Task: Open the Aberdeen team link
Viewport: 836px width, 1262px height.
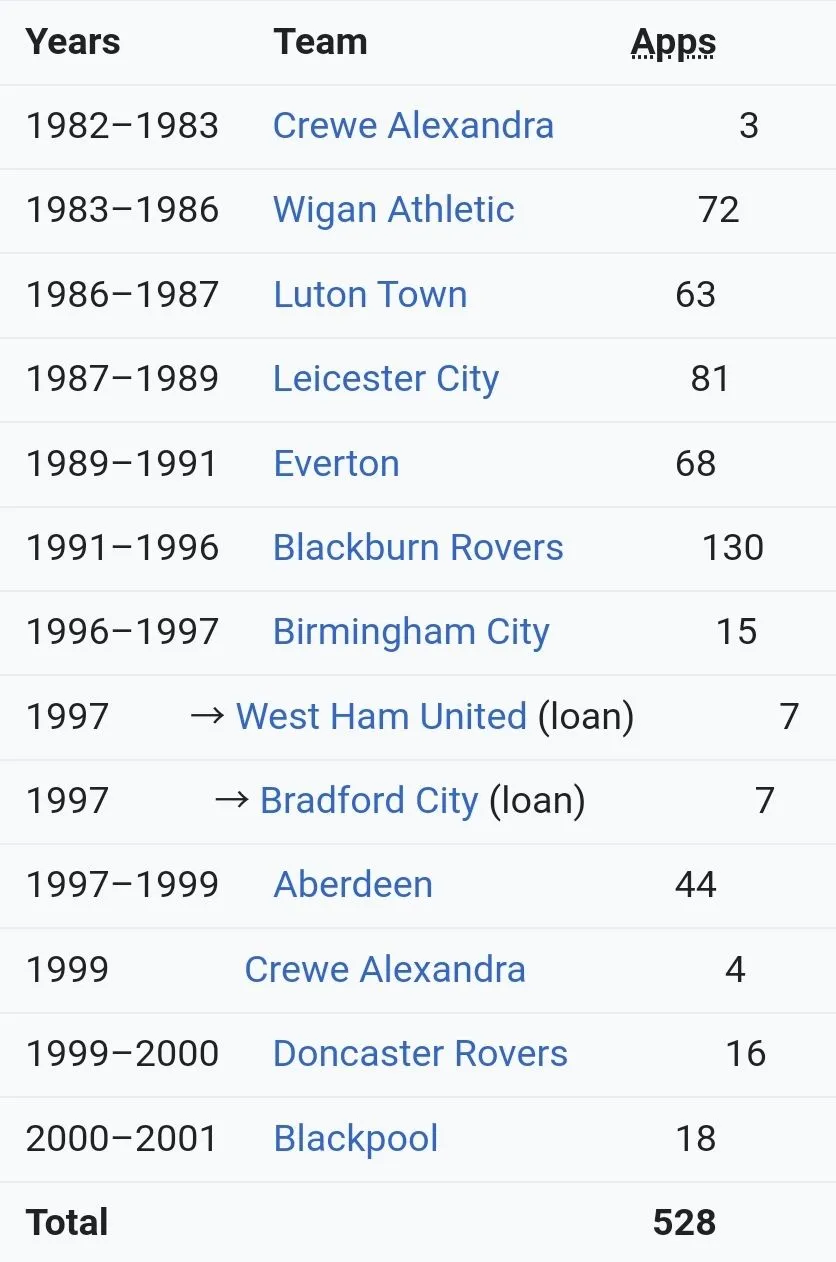Action: pos(353,885)
